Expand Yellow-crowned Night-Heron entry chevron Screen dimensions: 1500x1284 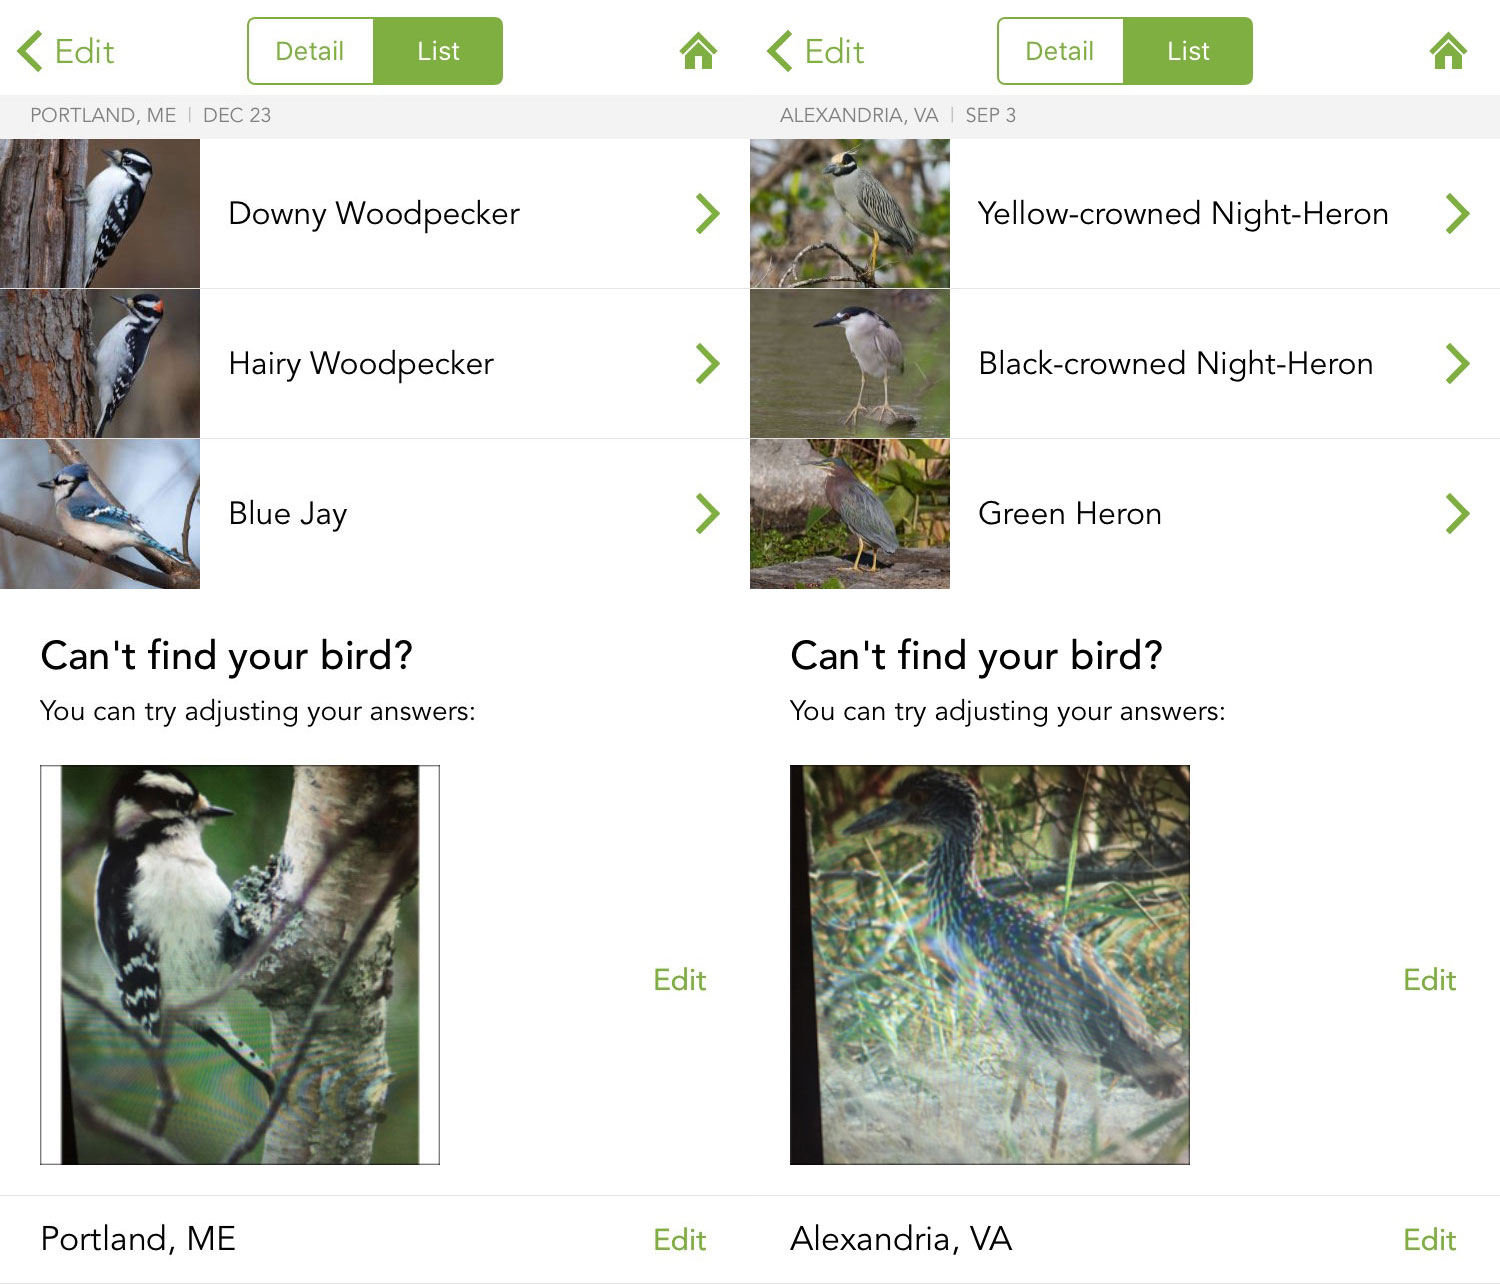coord(1458,213)
